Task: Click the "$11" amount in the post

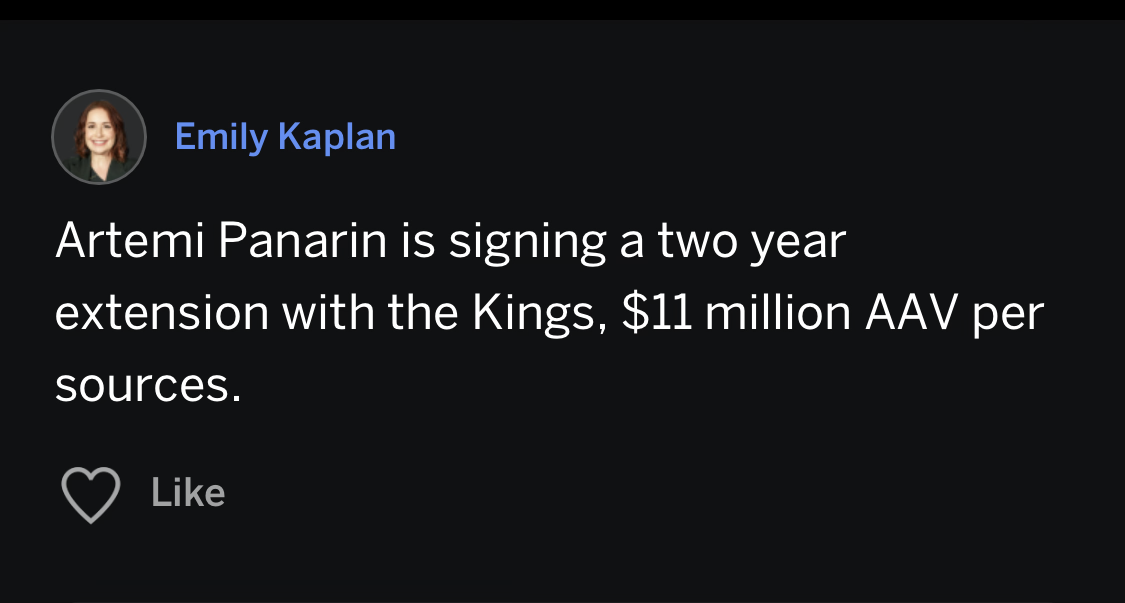Action: [x=657, y=314]
